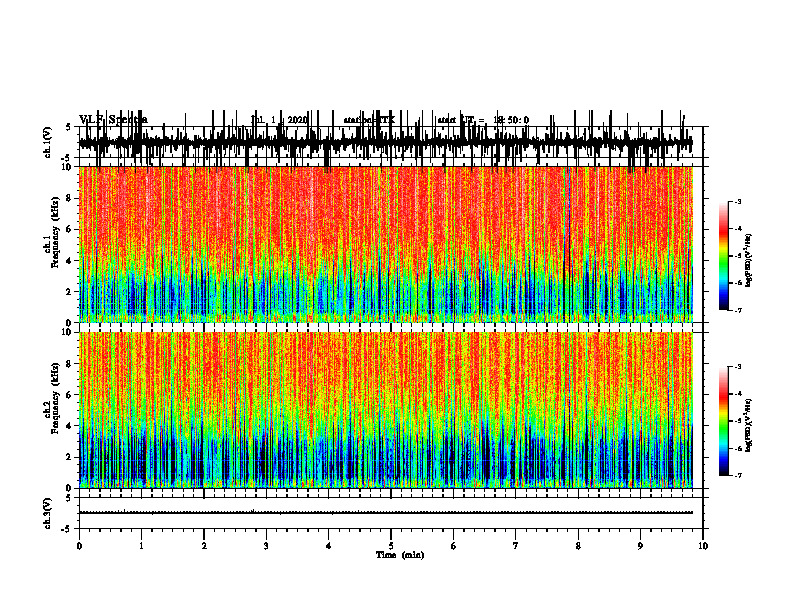792x612 pixels.
Task: Click ch.3 voltage axis tick '-5'
Action: pyautogui.click(x=67, y=529)
